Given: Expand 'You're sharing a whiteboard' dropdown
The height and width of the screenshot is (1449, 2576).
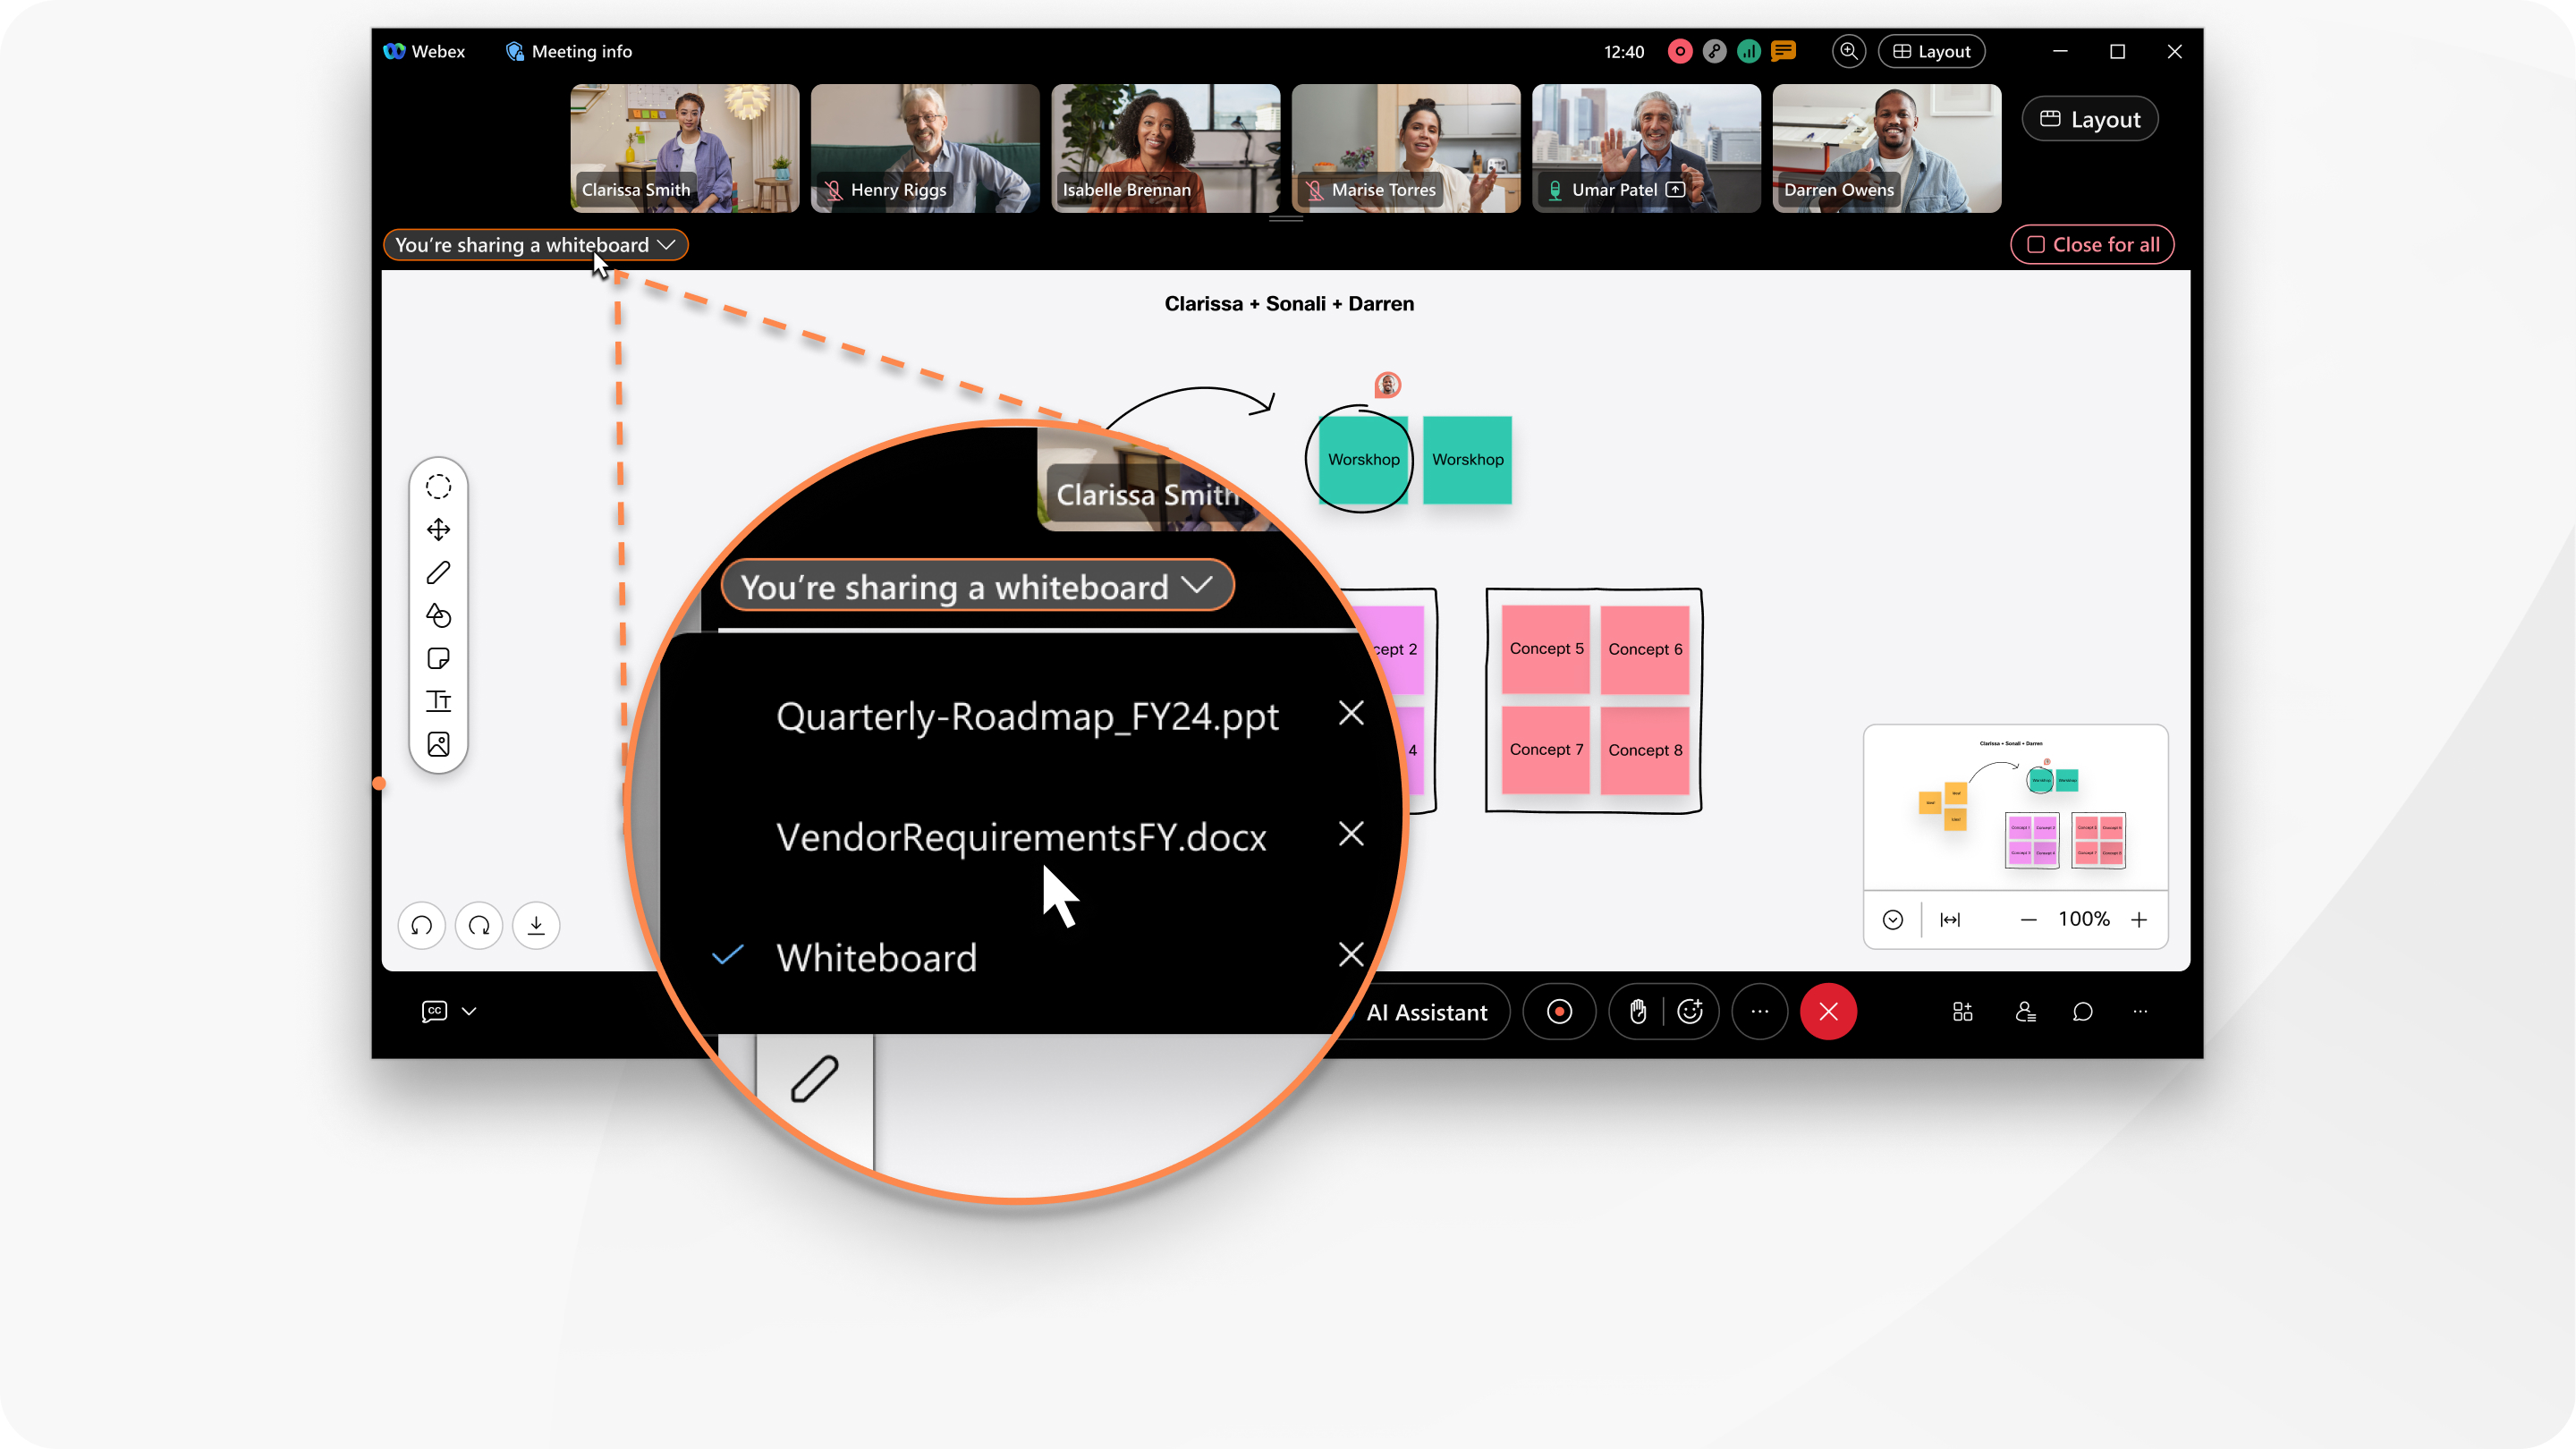Looking at the screenshot, I should (534, 244).
